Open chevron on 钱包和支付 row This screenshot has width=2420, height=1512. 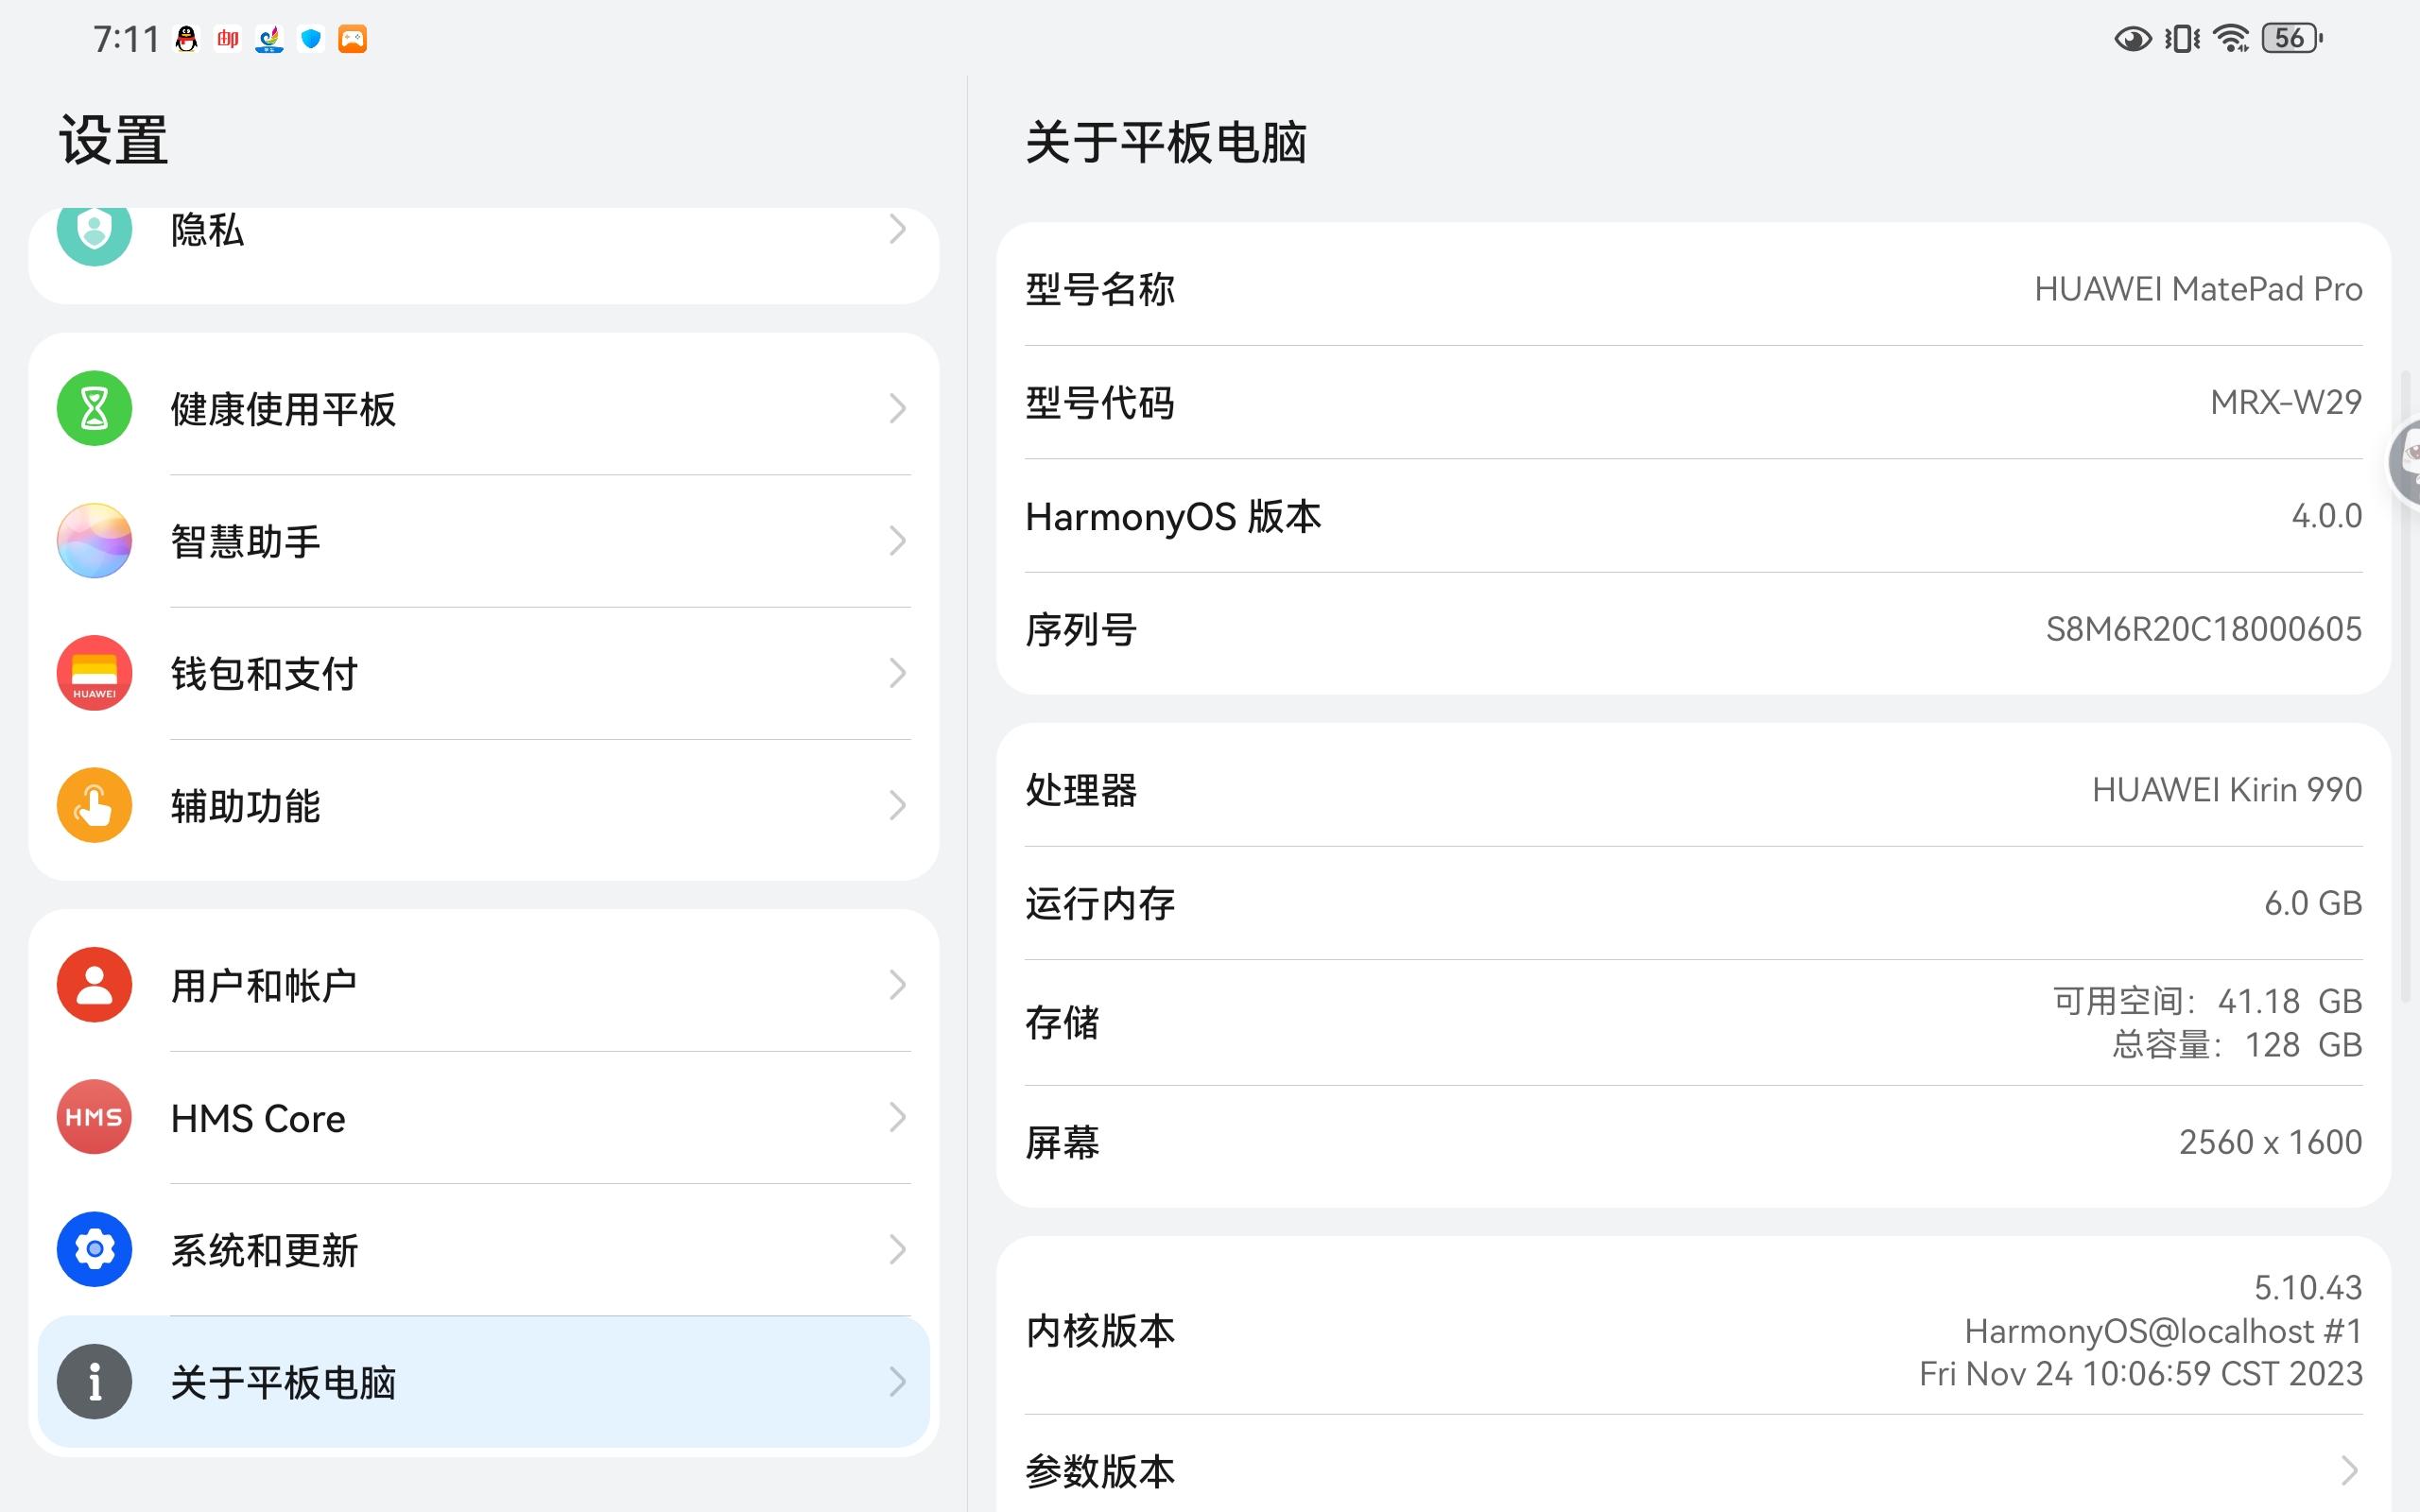point(898,673)
